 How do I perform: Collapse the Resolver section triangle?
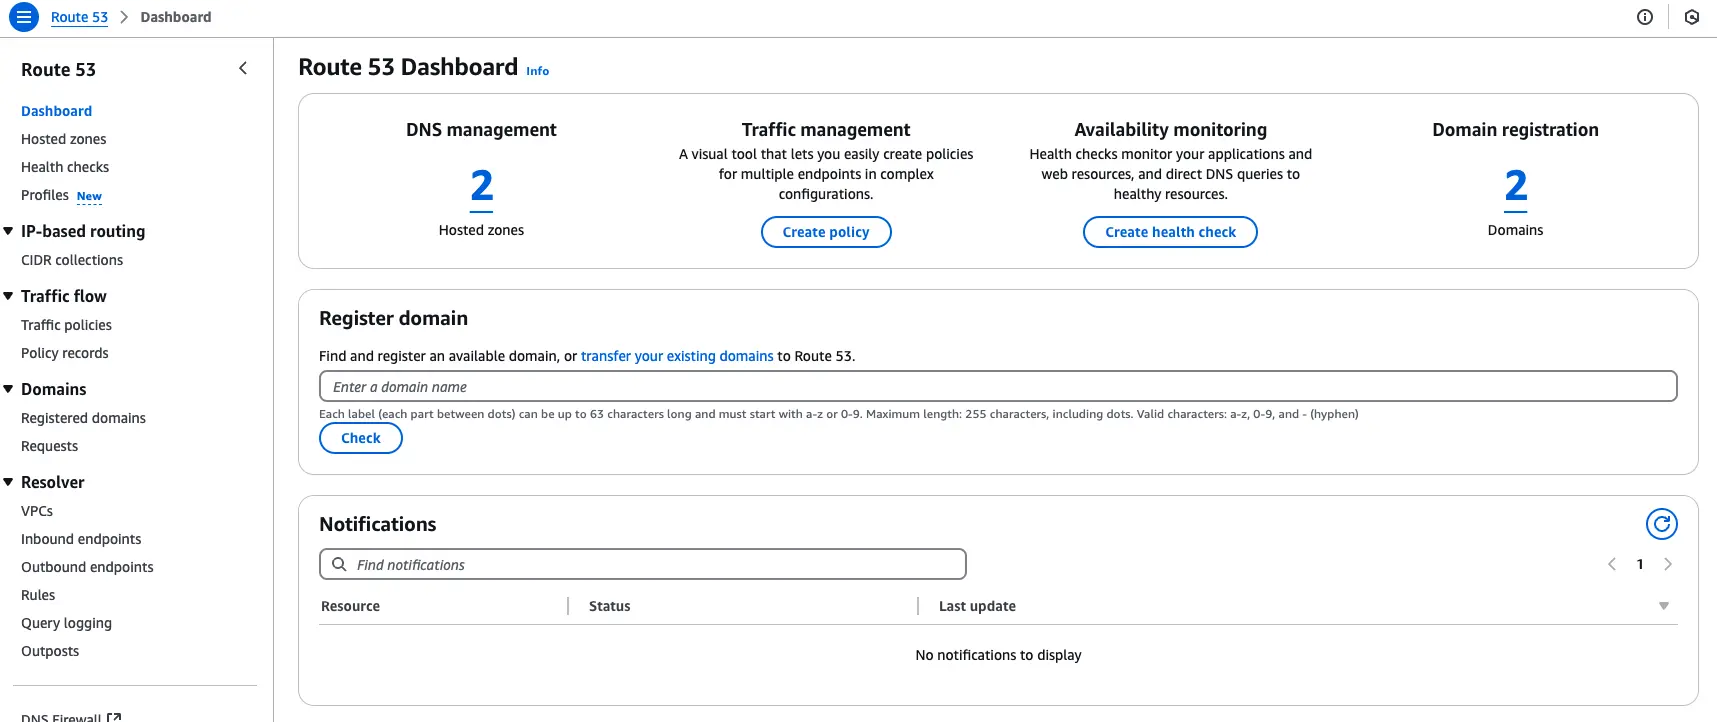9,482
